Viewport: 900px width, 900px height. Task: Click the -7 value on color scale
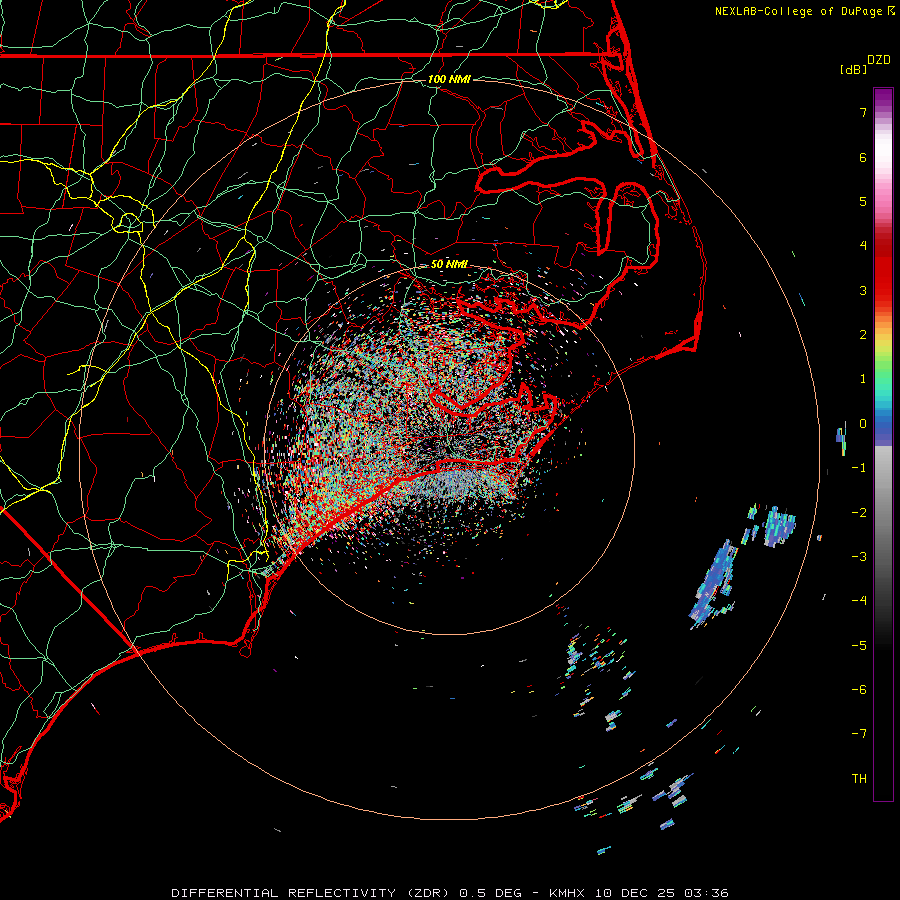(x=859, y=734)
